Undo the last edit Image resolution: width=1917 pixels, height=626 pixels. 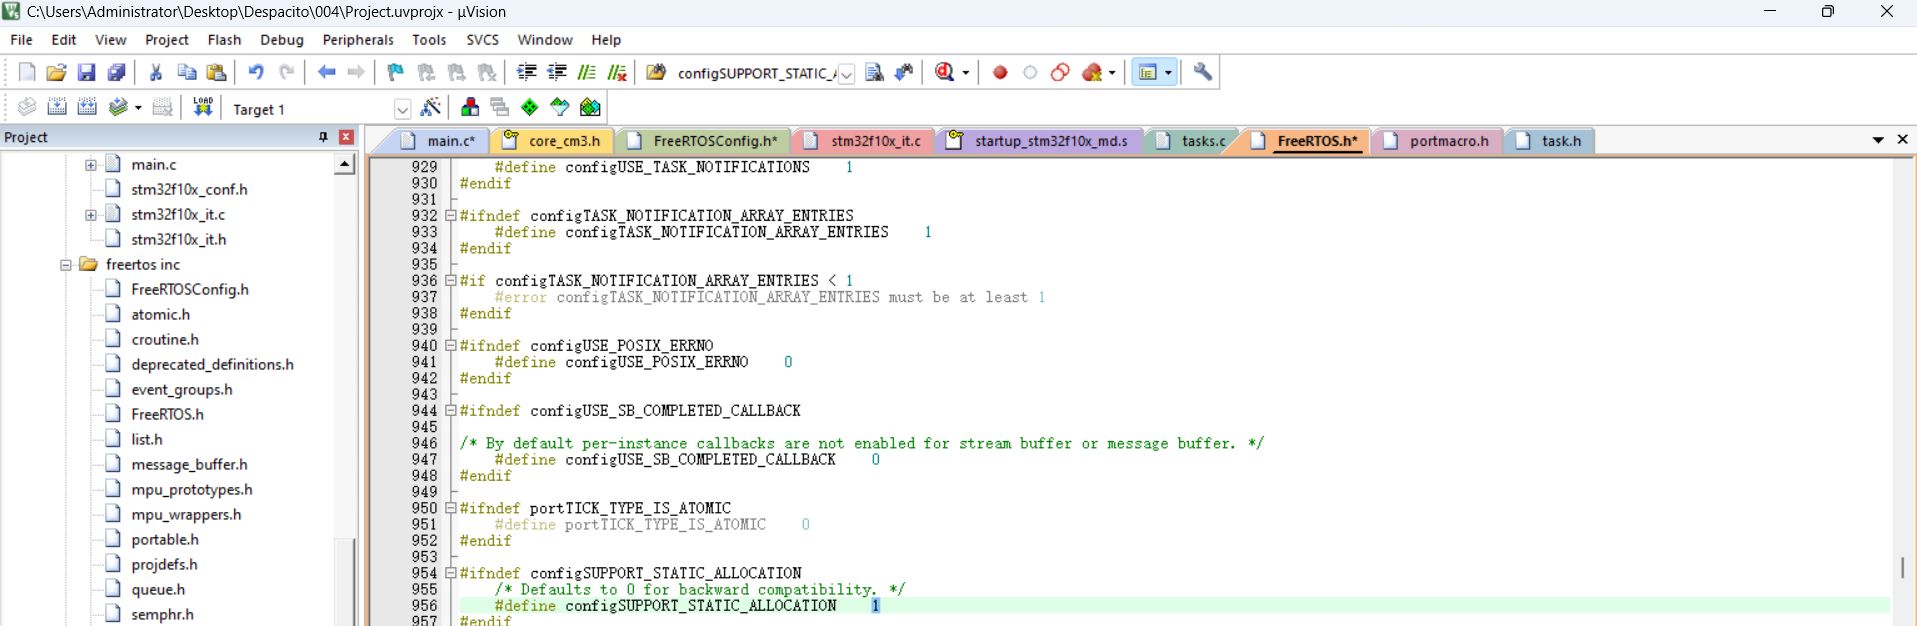(x=256, y=72)
